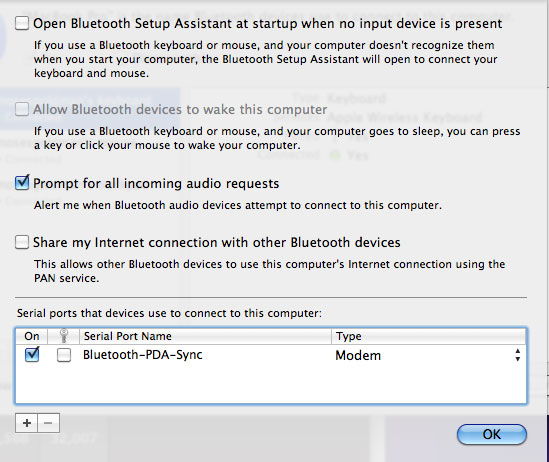Viewport: 549px width, 462px height.
Task: Click the key icon column header
Action: coord(63,336)
